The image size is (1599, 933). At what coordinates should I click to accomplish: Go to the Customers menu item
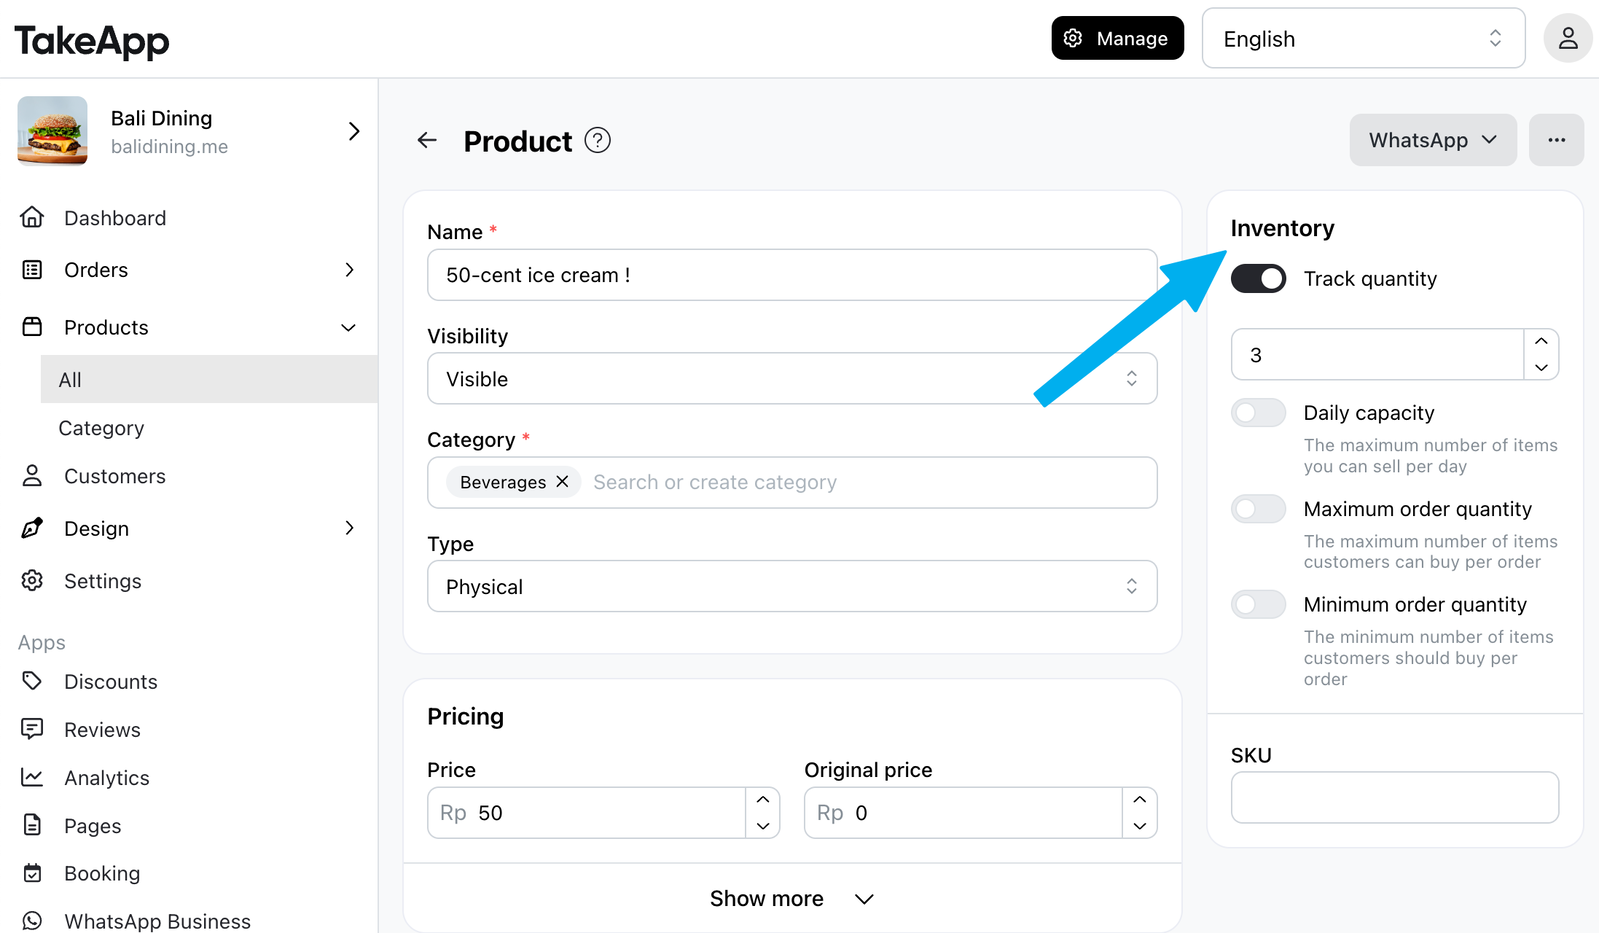(x=115, y=476)
